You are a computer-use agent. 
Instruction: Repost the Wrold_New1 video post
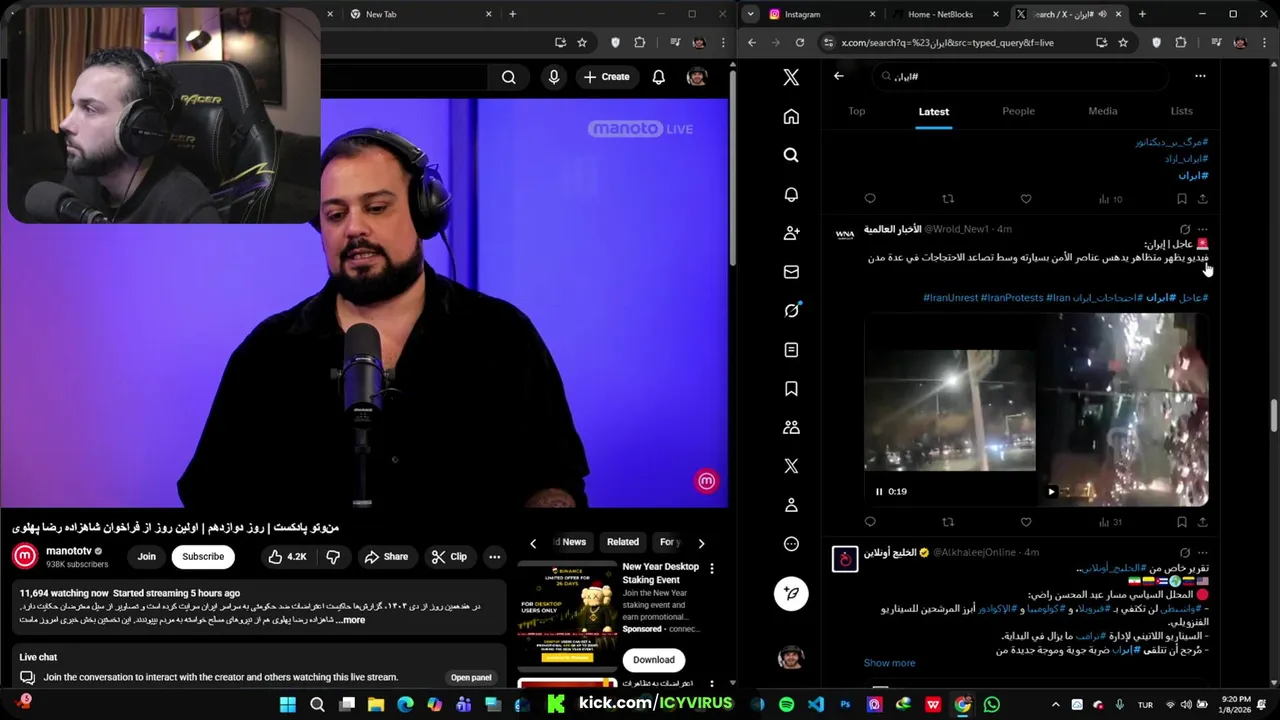point(948,522)
